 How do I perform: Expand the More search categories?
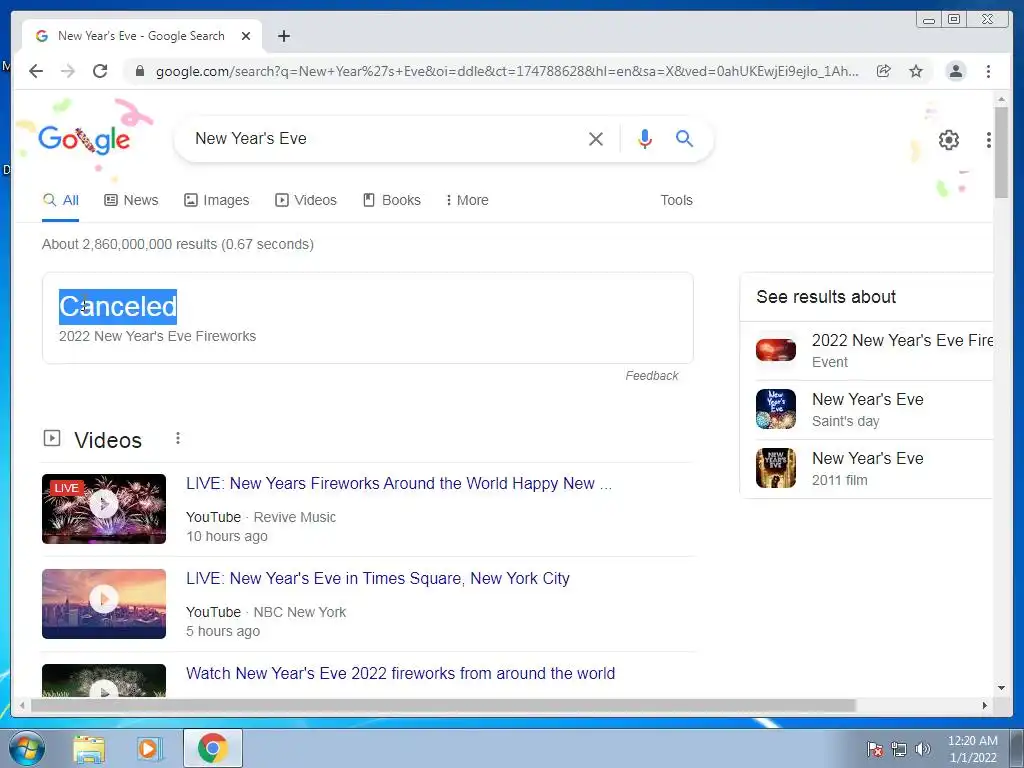[467, 200]
